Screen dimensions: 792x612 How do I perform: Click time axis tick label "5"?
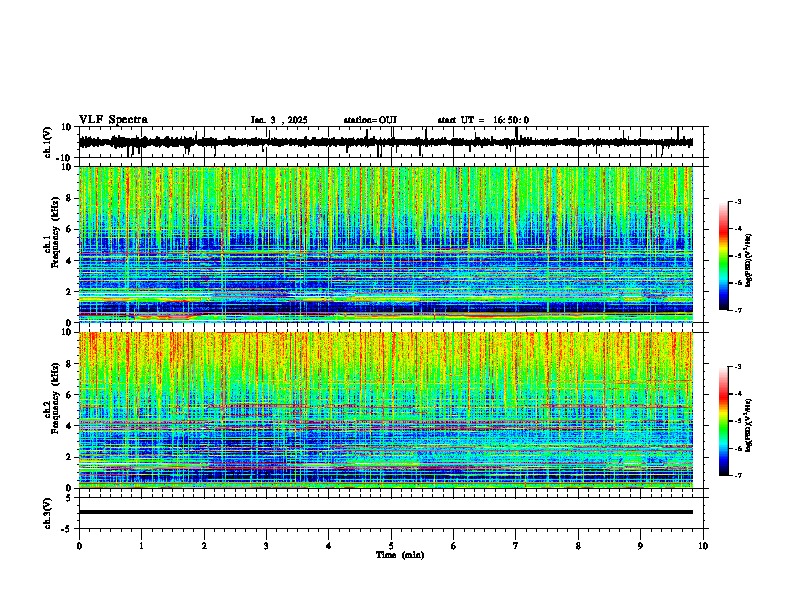391,545
